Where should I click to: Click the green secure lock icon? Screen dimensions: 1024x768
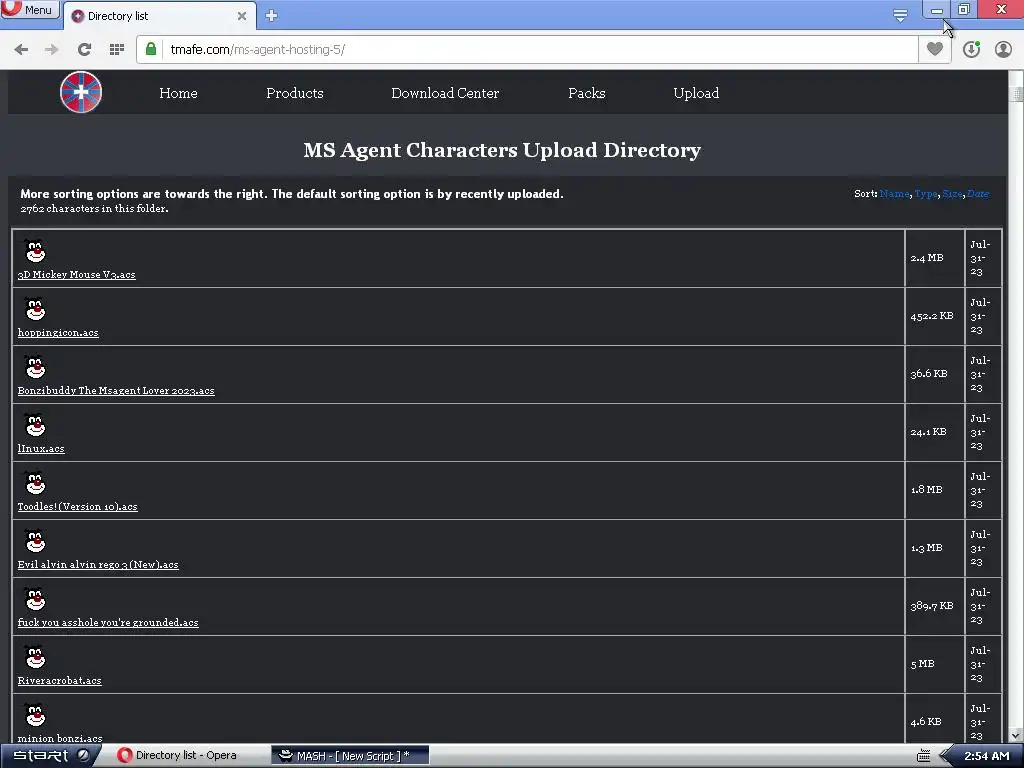[151, 49]
